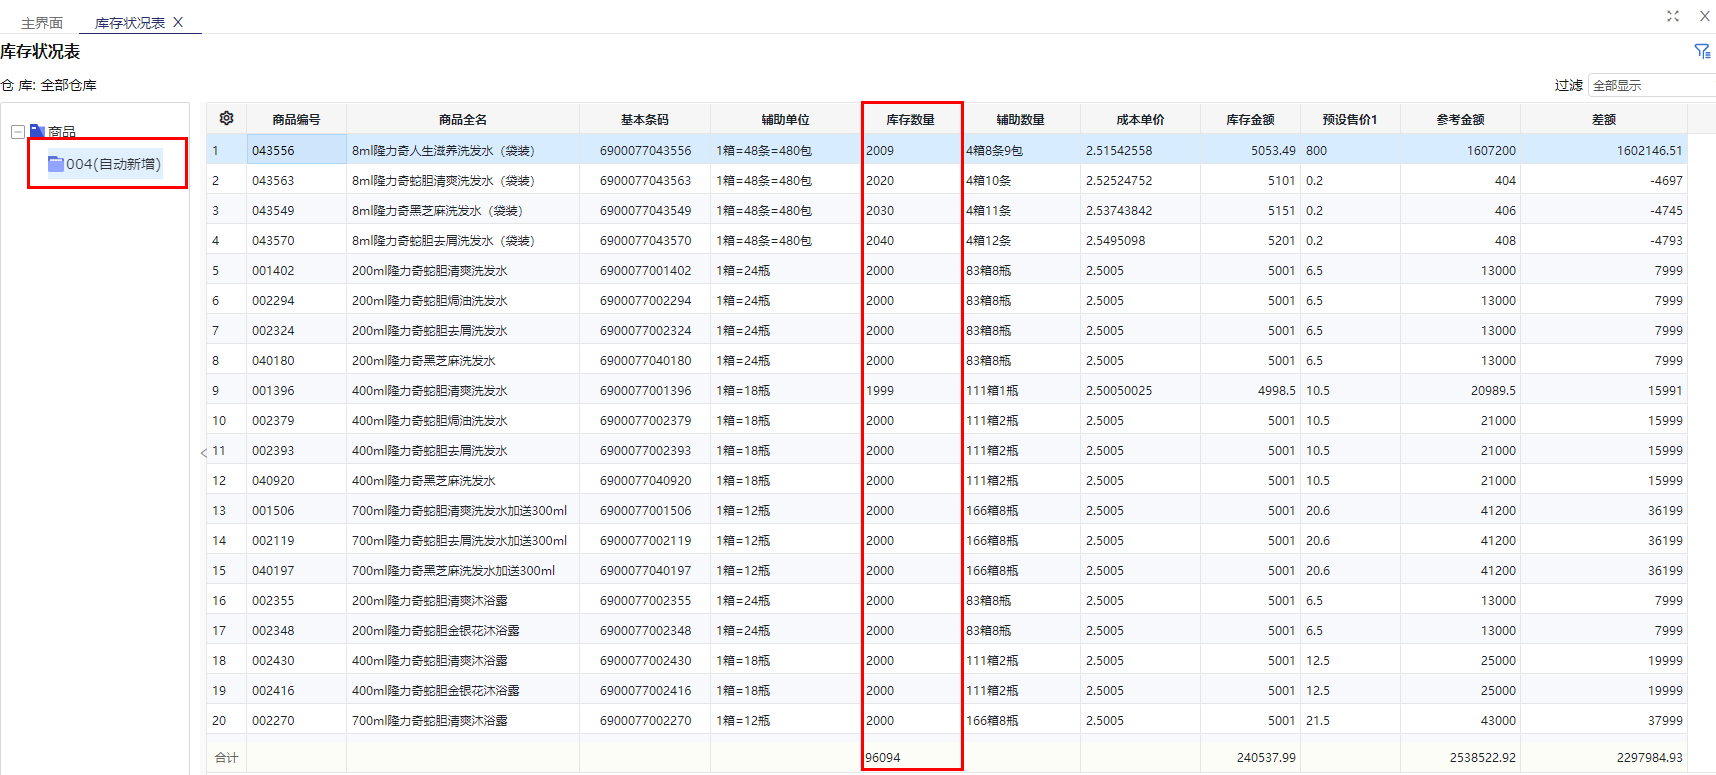
Task: Select the 库存状况表 tab
Action: pyautogui.click(x=130, y=22)
